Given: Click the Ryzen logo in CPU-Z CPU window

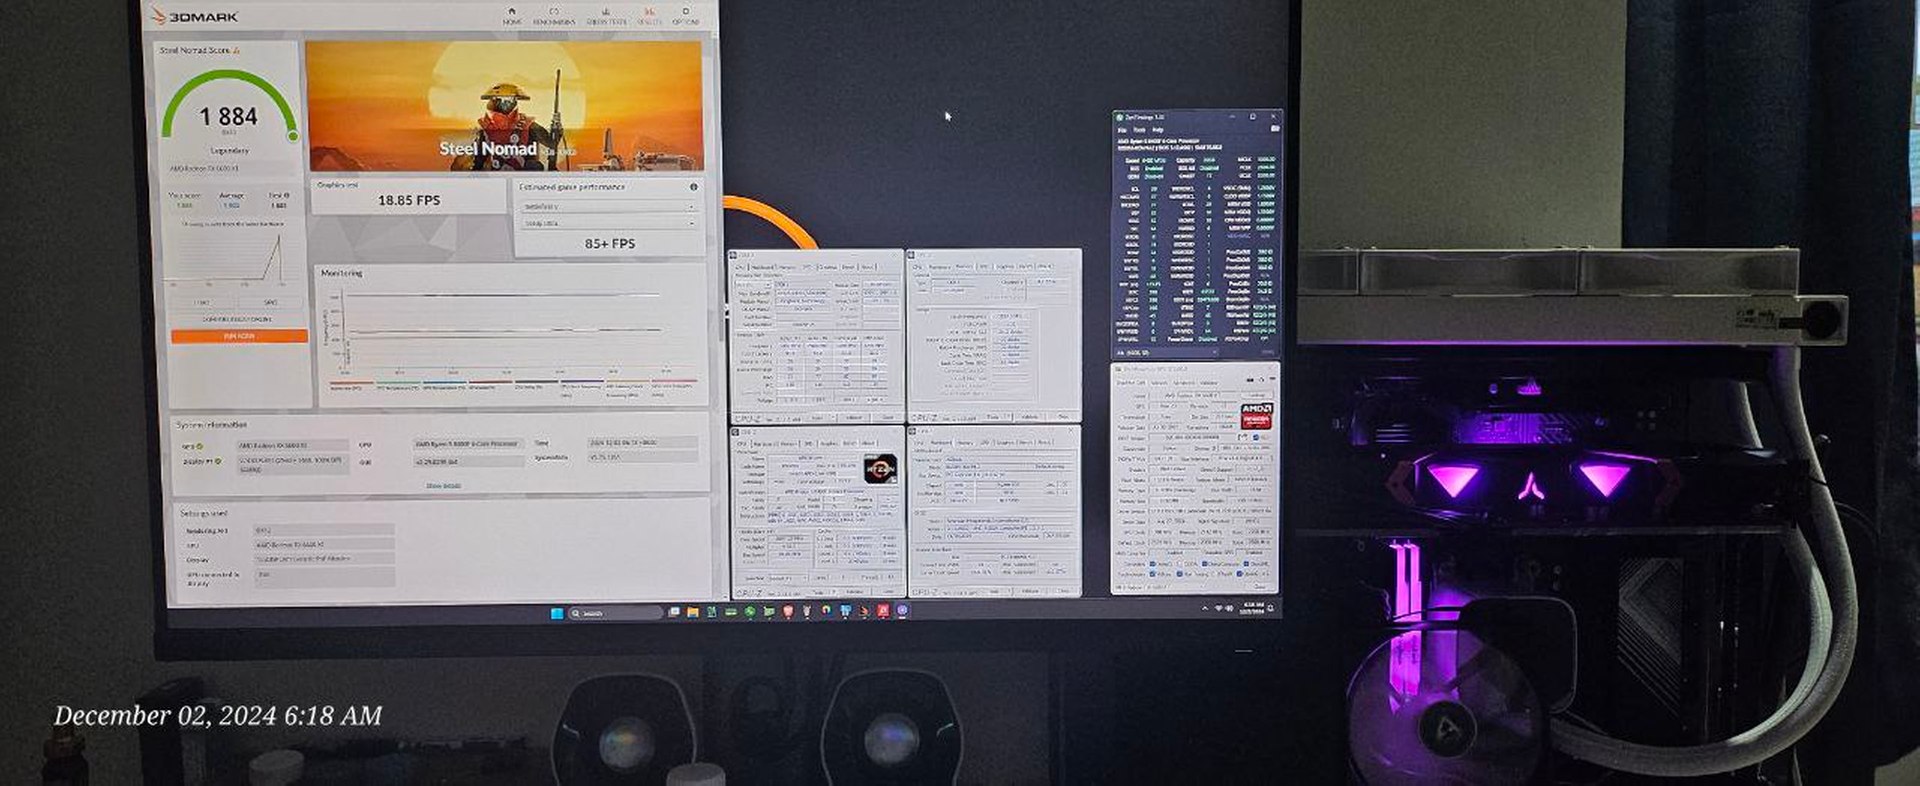Looking at the screenshot, I should 881,469.
